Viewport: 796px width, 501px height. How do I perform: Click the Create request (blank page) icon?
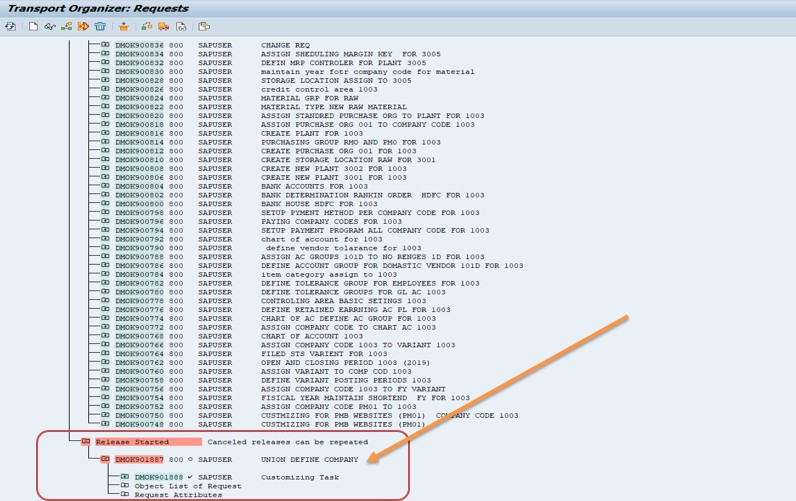pyautogui.click(x=33, y=27)
